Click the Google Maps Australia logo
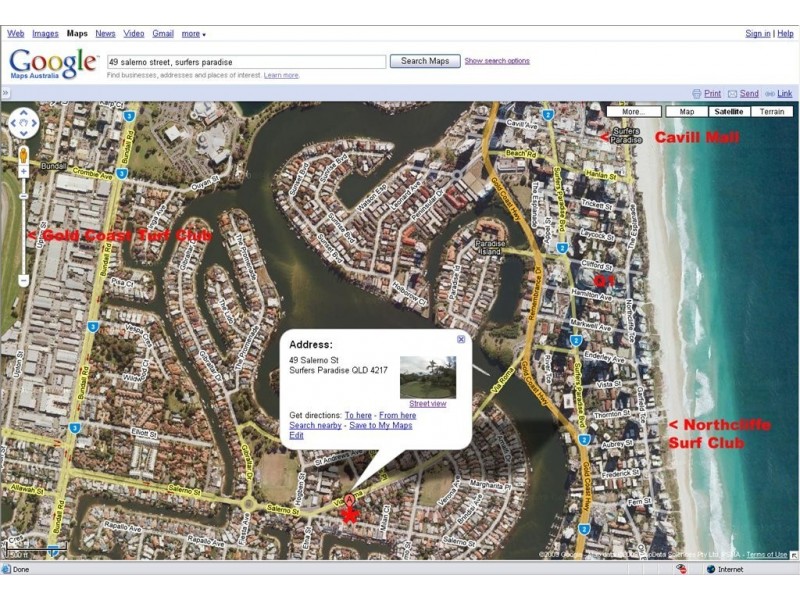Screen dimensions: 800x600 [x=53, y=63]
